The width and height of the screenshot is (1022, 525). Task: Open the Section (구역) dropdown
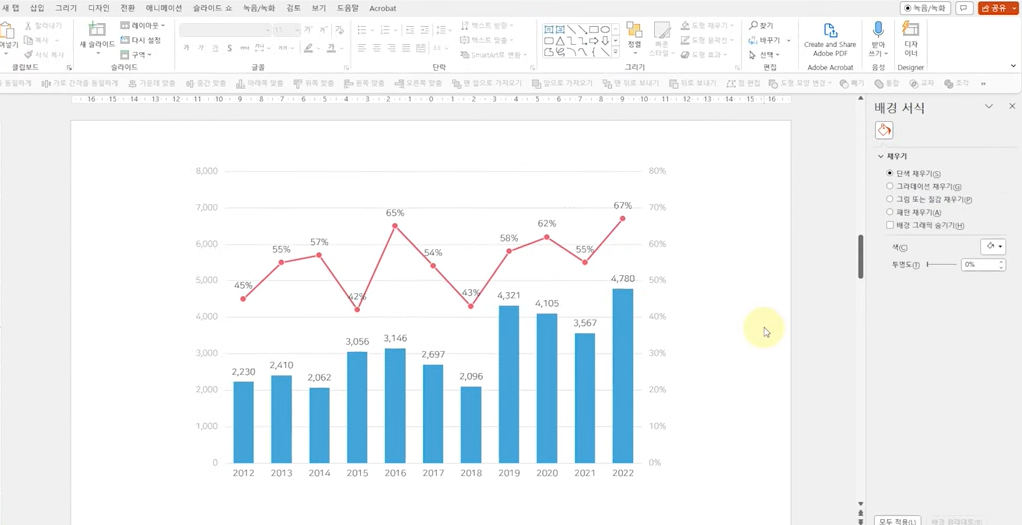coord(136,55)
